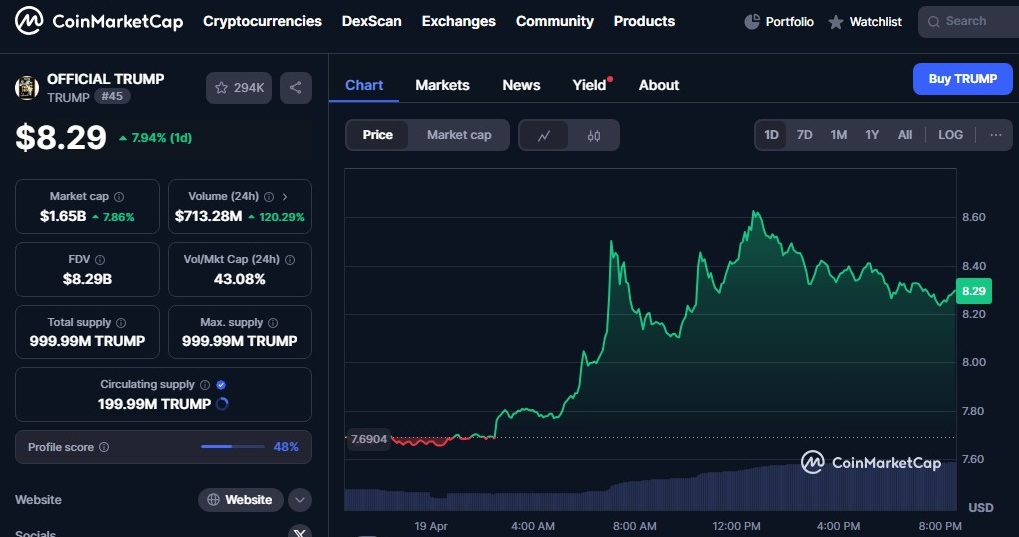Click the circulating supply progress ring
The height and width of the screenshot is (537, 1019).
(222, 404)
